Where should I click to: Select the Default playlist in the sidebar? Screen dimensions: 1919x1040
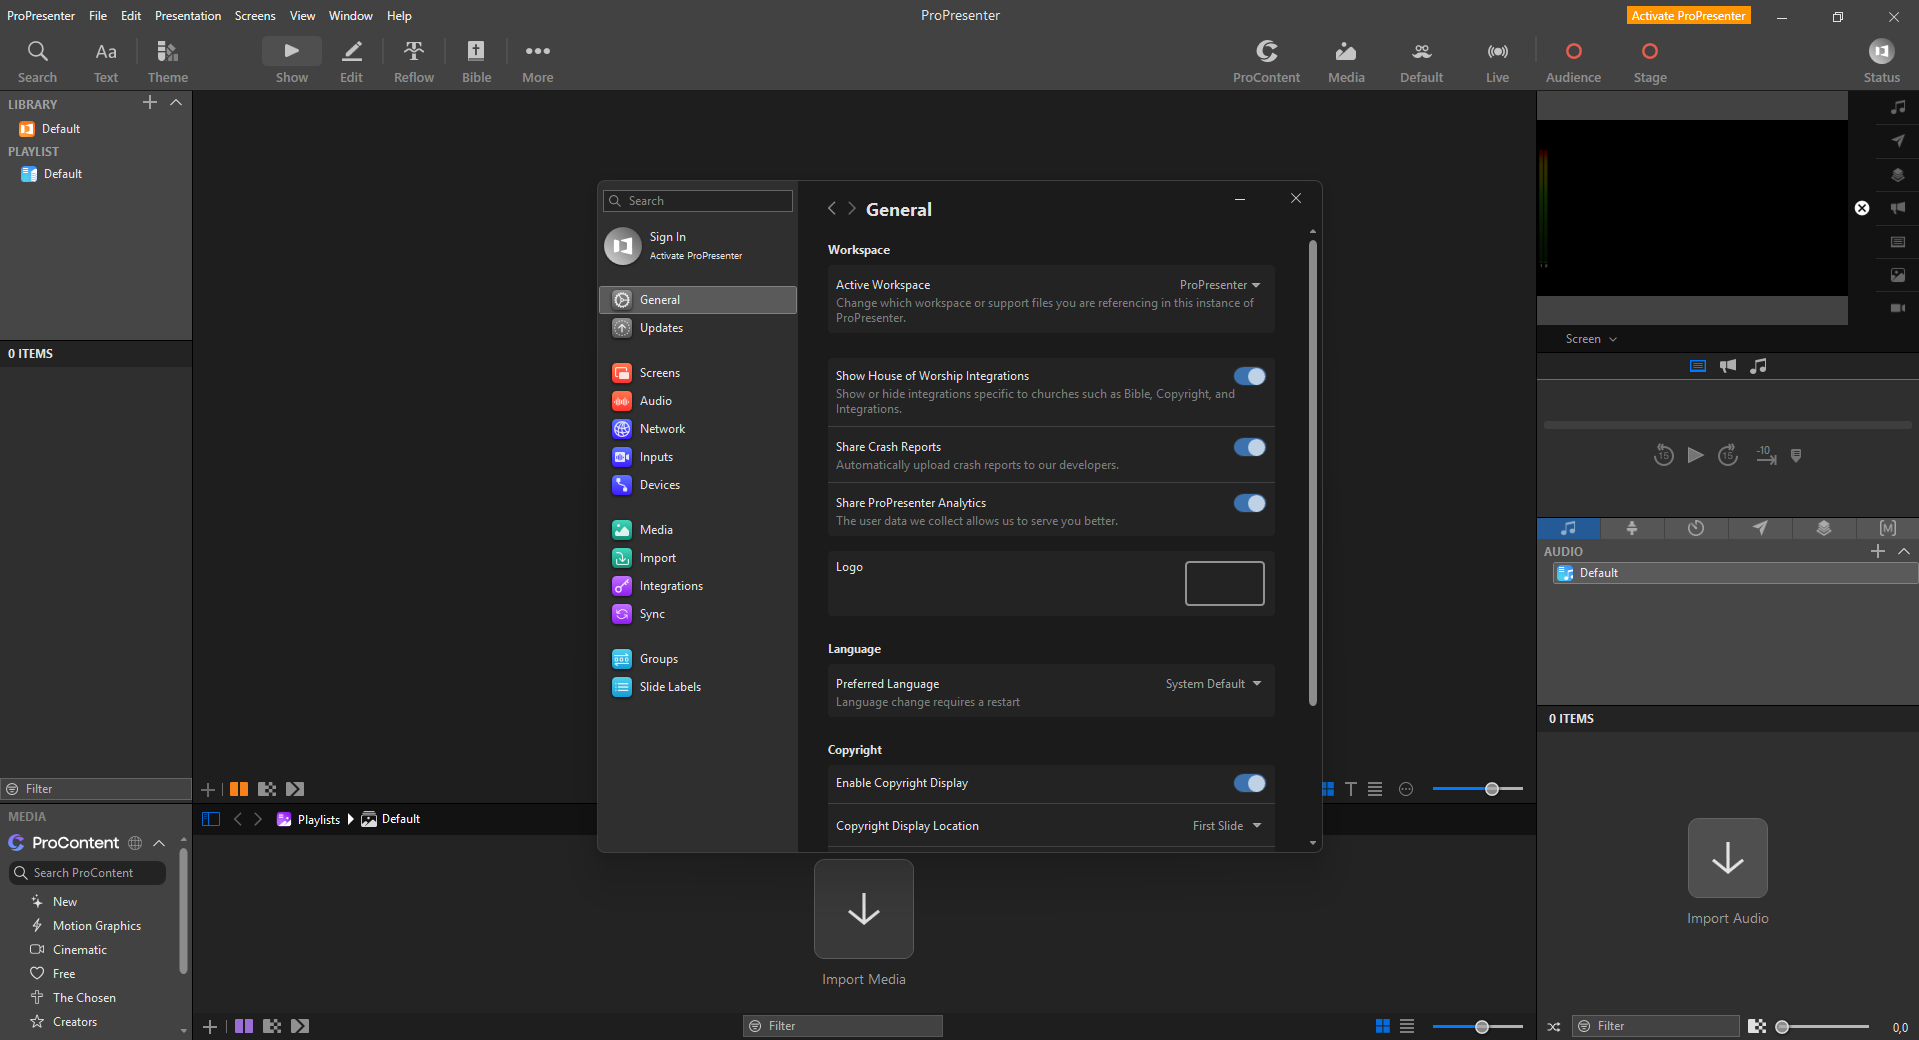[x=63, y=174]
